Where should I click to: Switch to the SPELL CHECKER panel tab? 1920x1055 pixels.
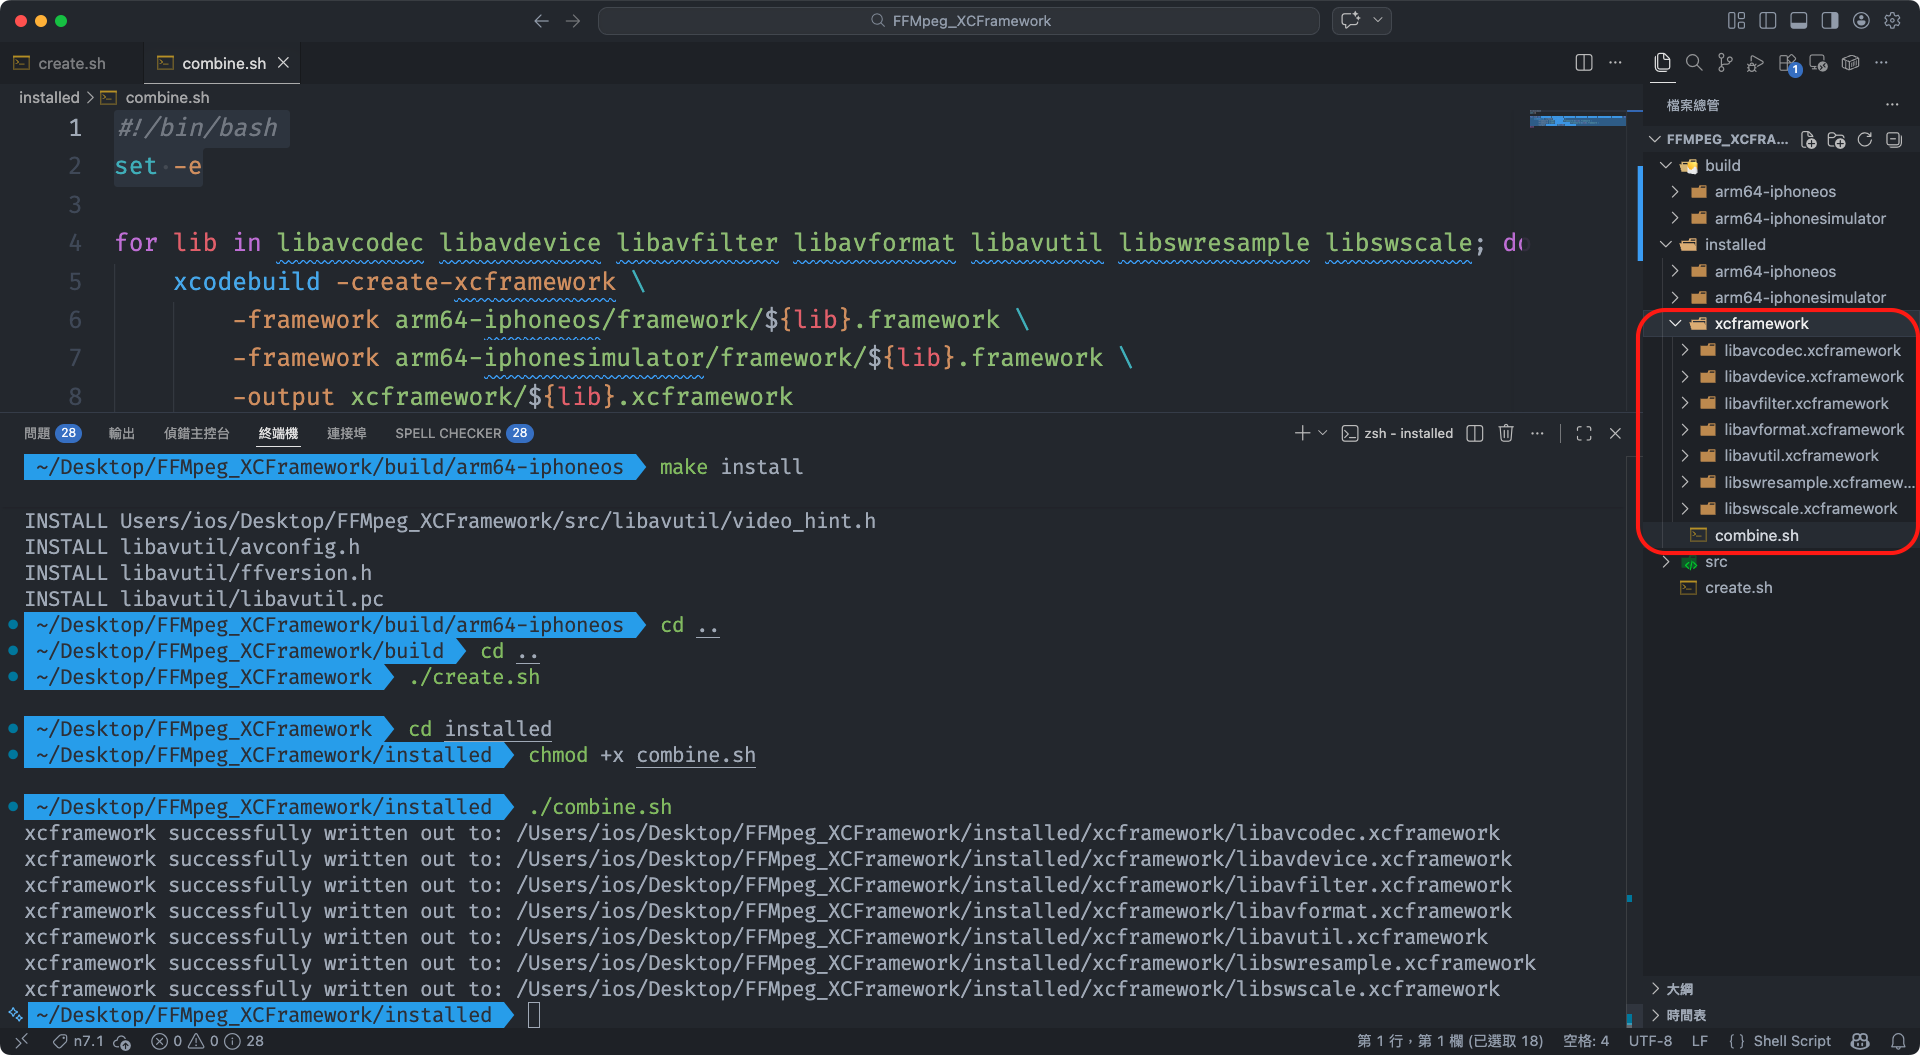[x=448, y=433]
